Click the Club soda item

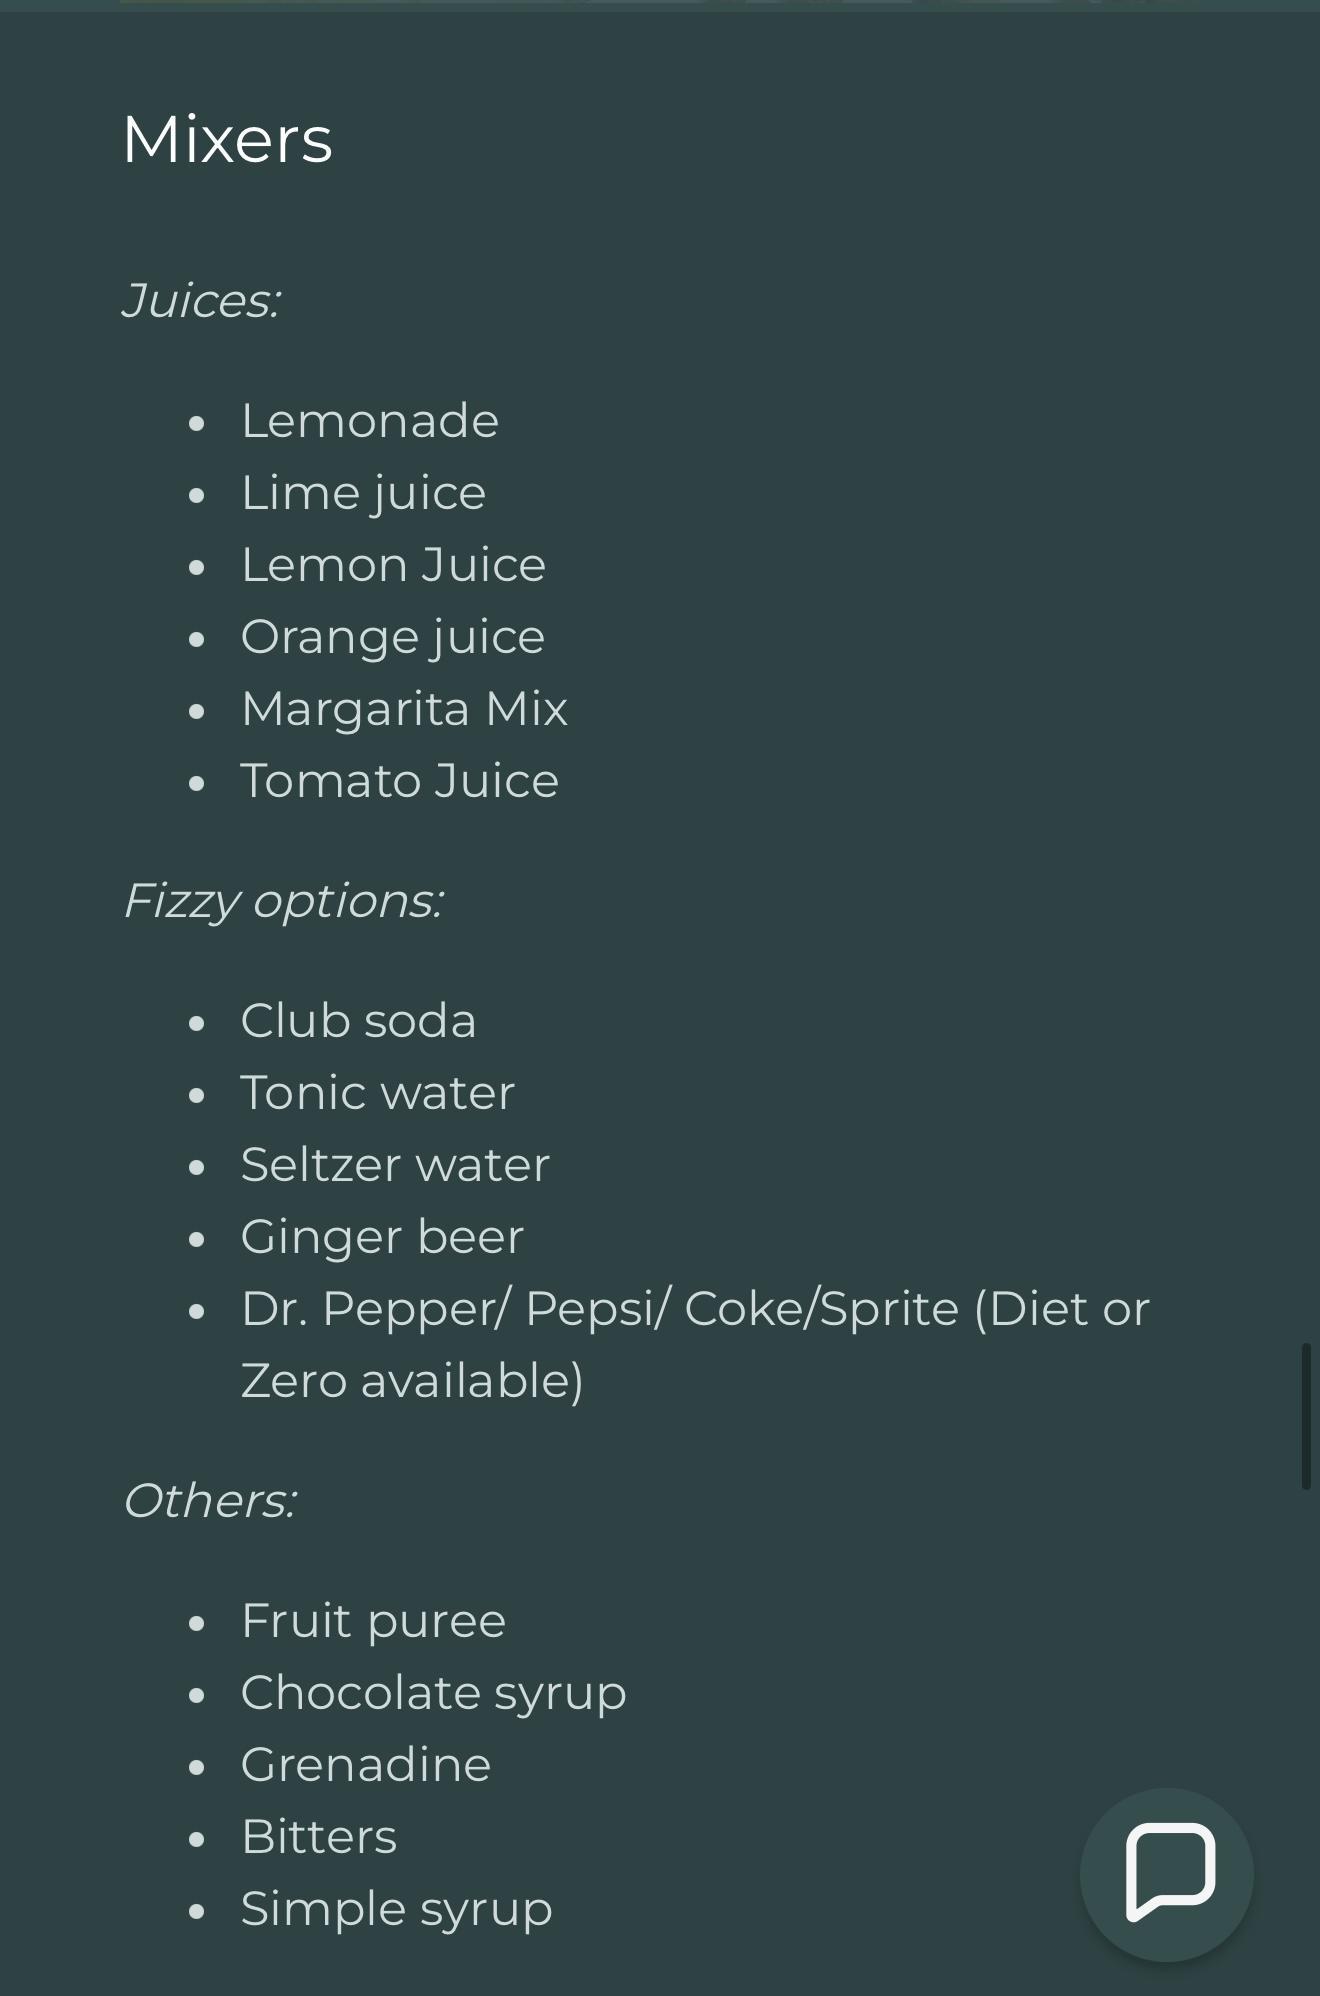358,1021
